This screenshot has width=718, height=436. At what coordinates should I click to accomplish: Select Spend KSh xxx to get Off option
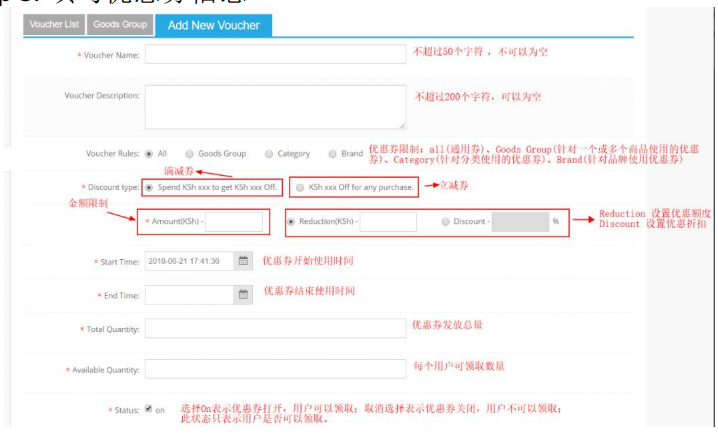(149, 187)
